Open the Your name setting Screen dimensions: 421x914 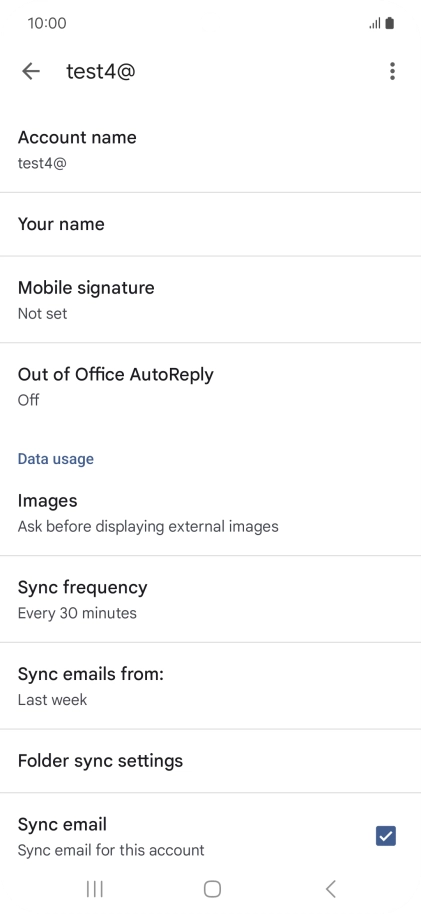[210, 224]
